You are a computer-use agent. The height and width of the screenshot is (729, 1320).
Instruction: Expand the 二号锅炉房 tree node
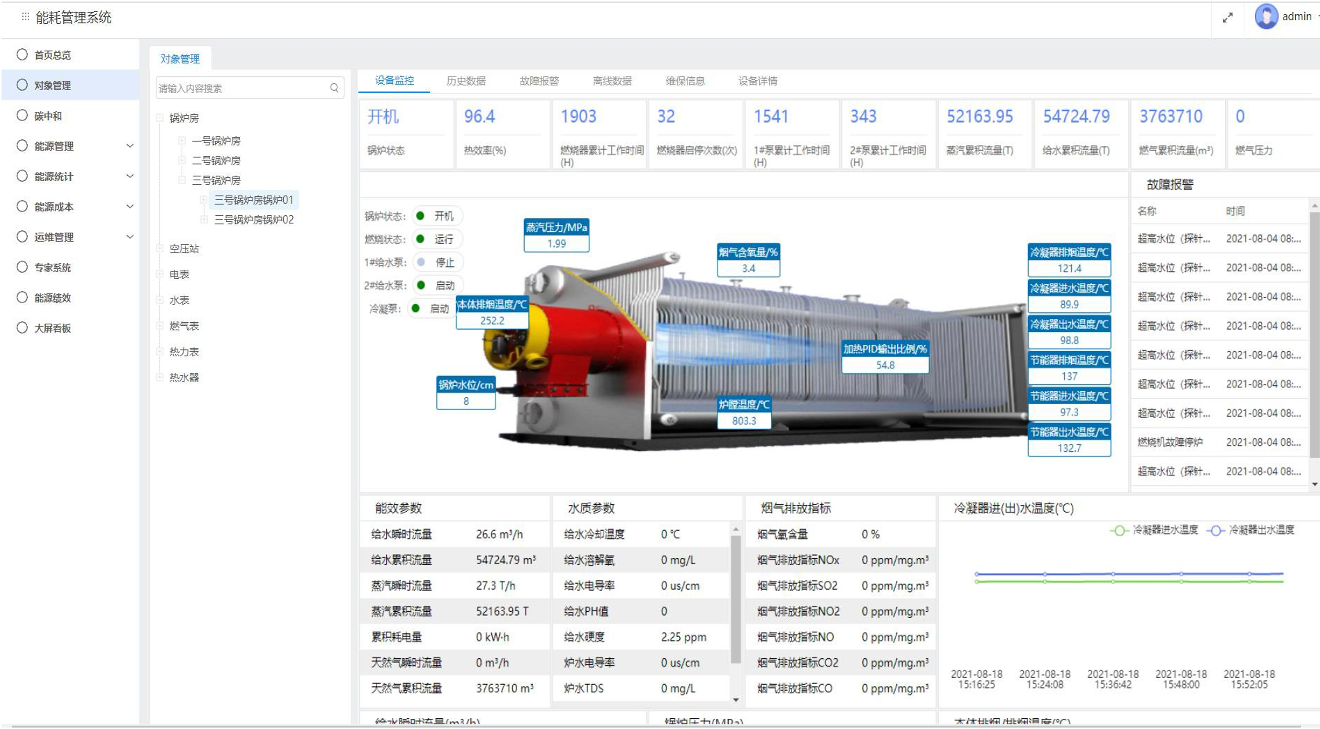182,160
